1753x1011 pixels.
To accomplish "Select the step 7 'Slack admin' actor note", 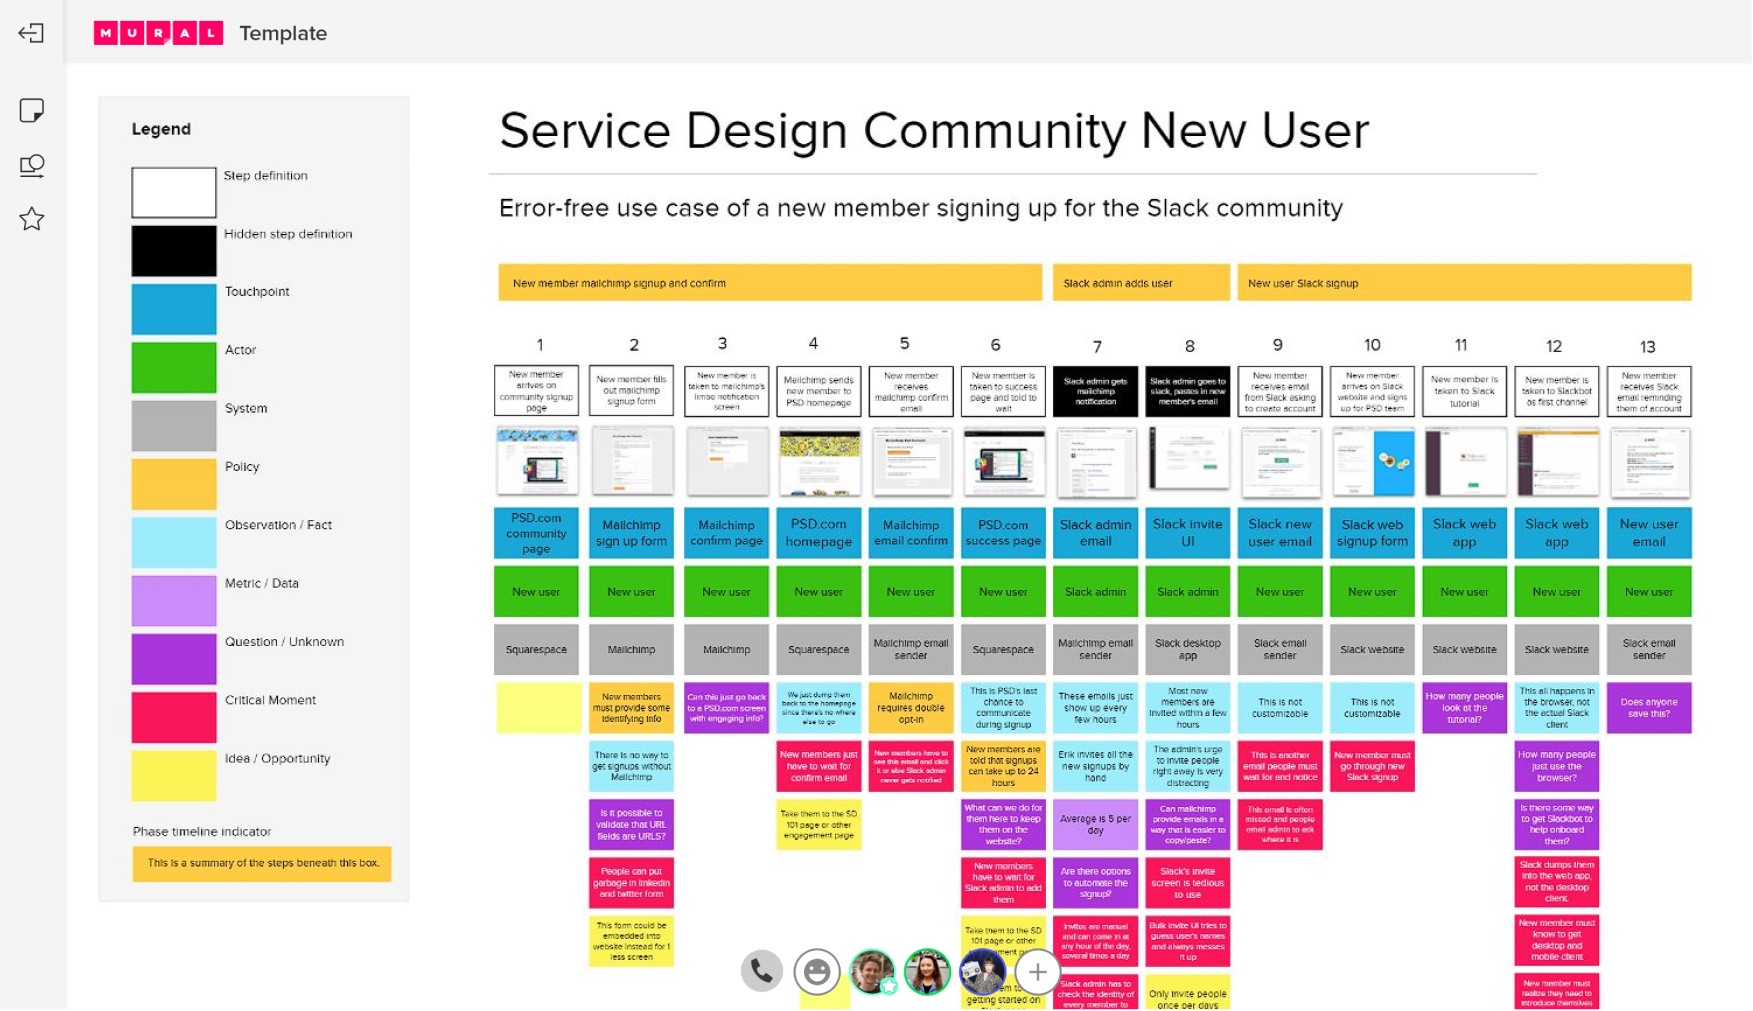I will [1096, 591].
